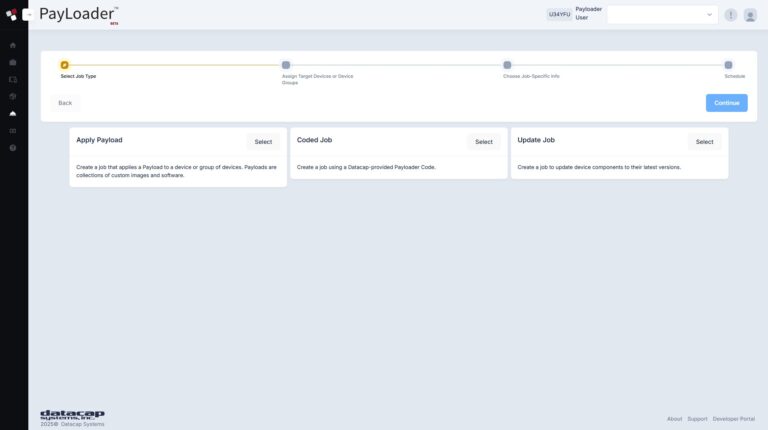Click the bottom round icon in sidebar

coord(13,148)
